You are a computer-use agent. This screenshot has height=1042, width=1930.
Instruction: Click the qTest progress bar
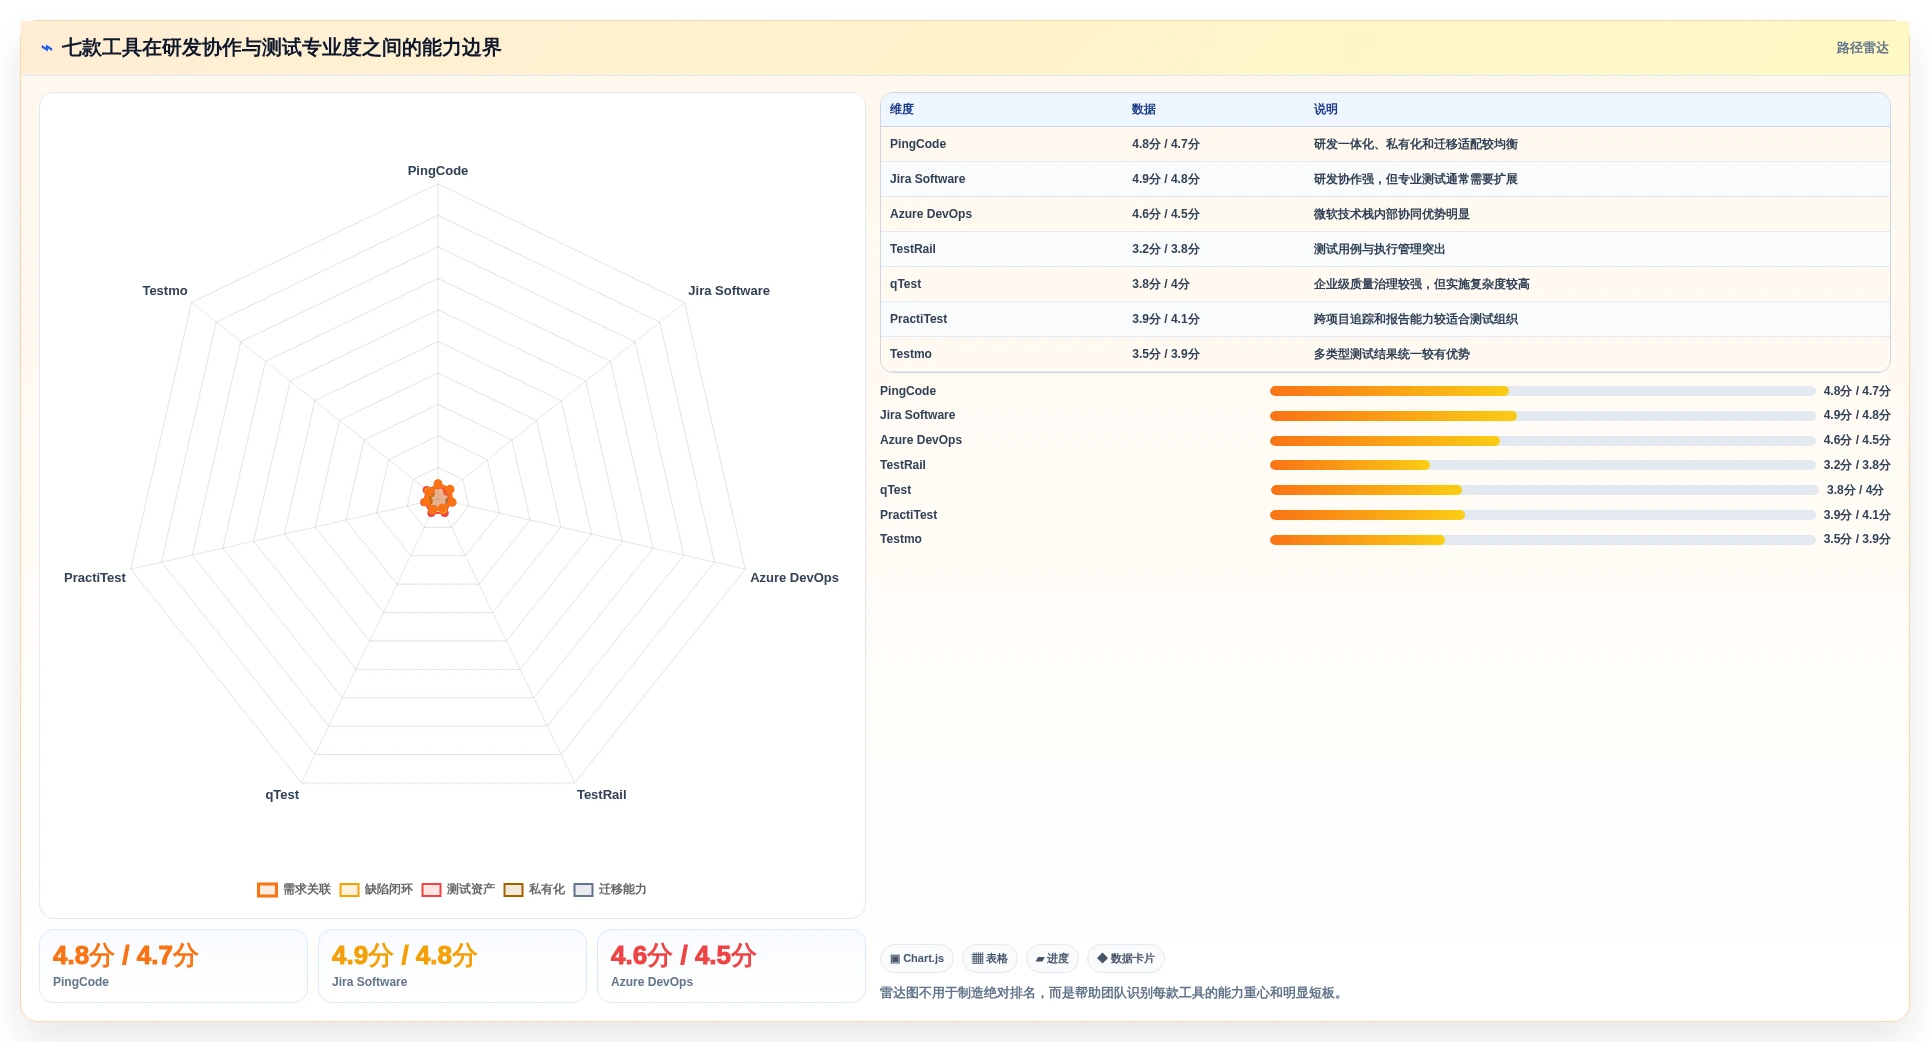tap(1544, 490)
